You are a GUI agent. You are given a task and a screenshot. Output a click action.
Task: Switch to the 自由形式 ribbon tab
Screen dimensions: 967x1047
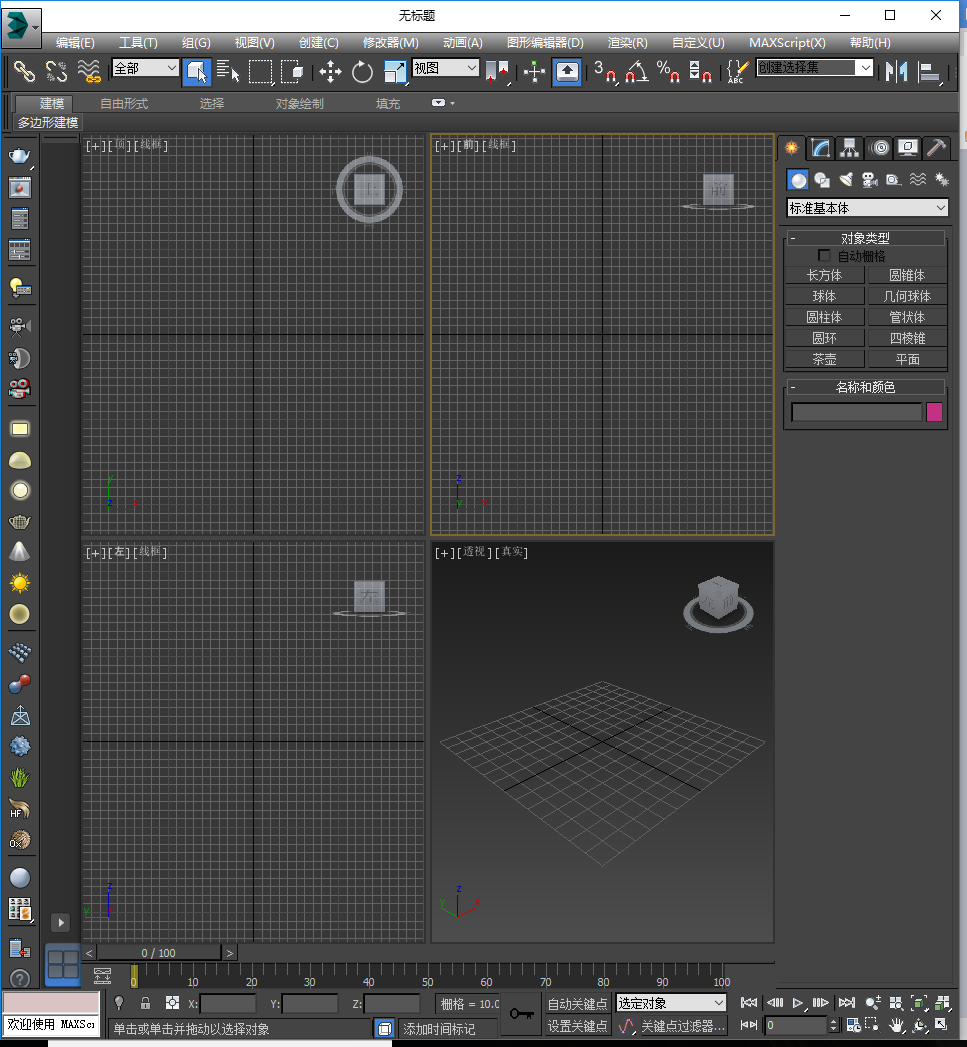(124, 104)
